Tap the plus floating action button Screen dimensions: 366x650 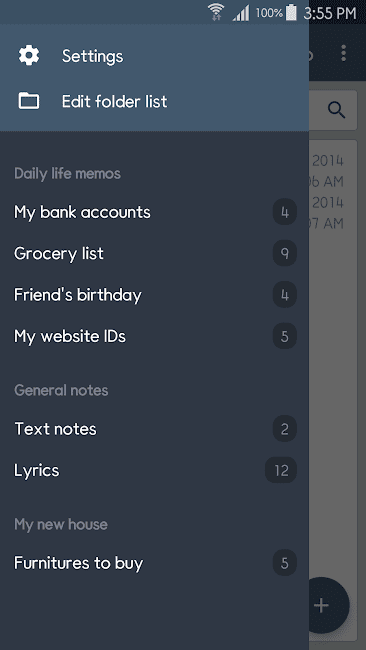click(321, 605)
